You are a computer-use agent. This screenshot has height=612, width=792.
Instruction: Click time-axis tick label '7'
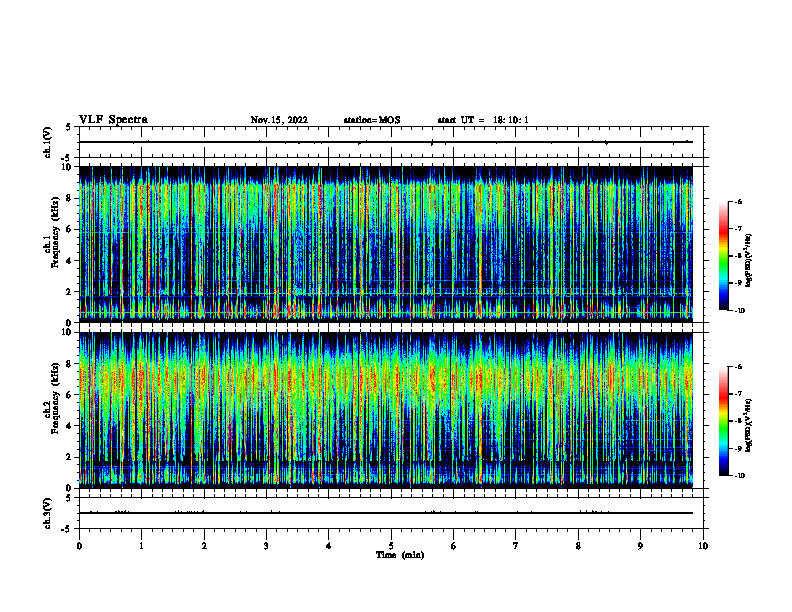point(516,546)
